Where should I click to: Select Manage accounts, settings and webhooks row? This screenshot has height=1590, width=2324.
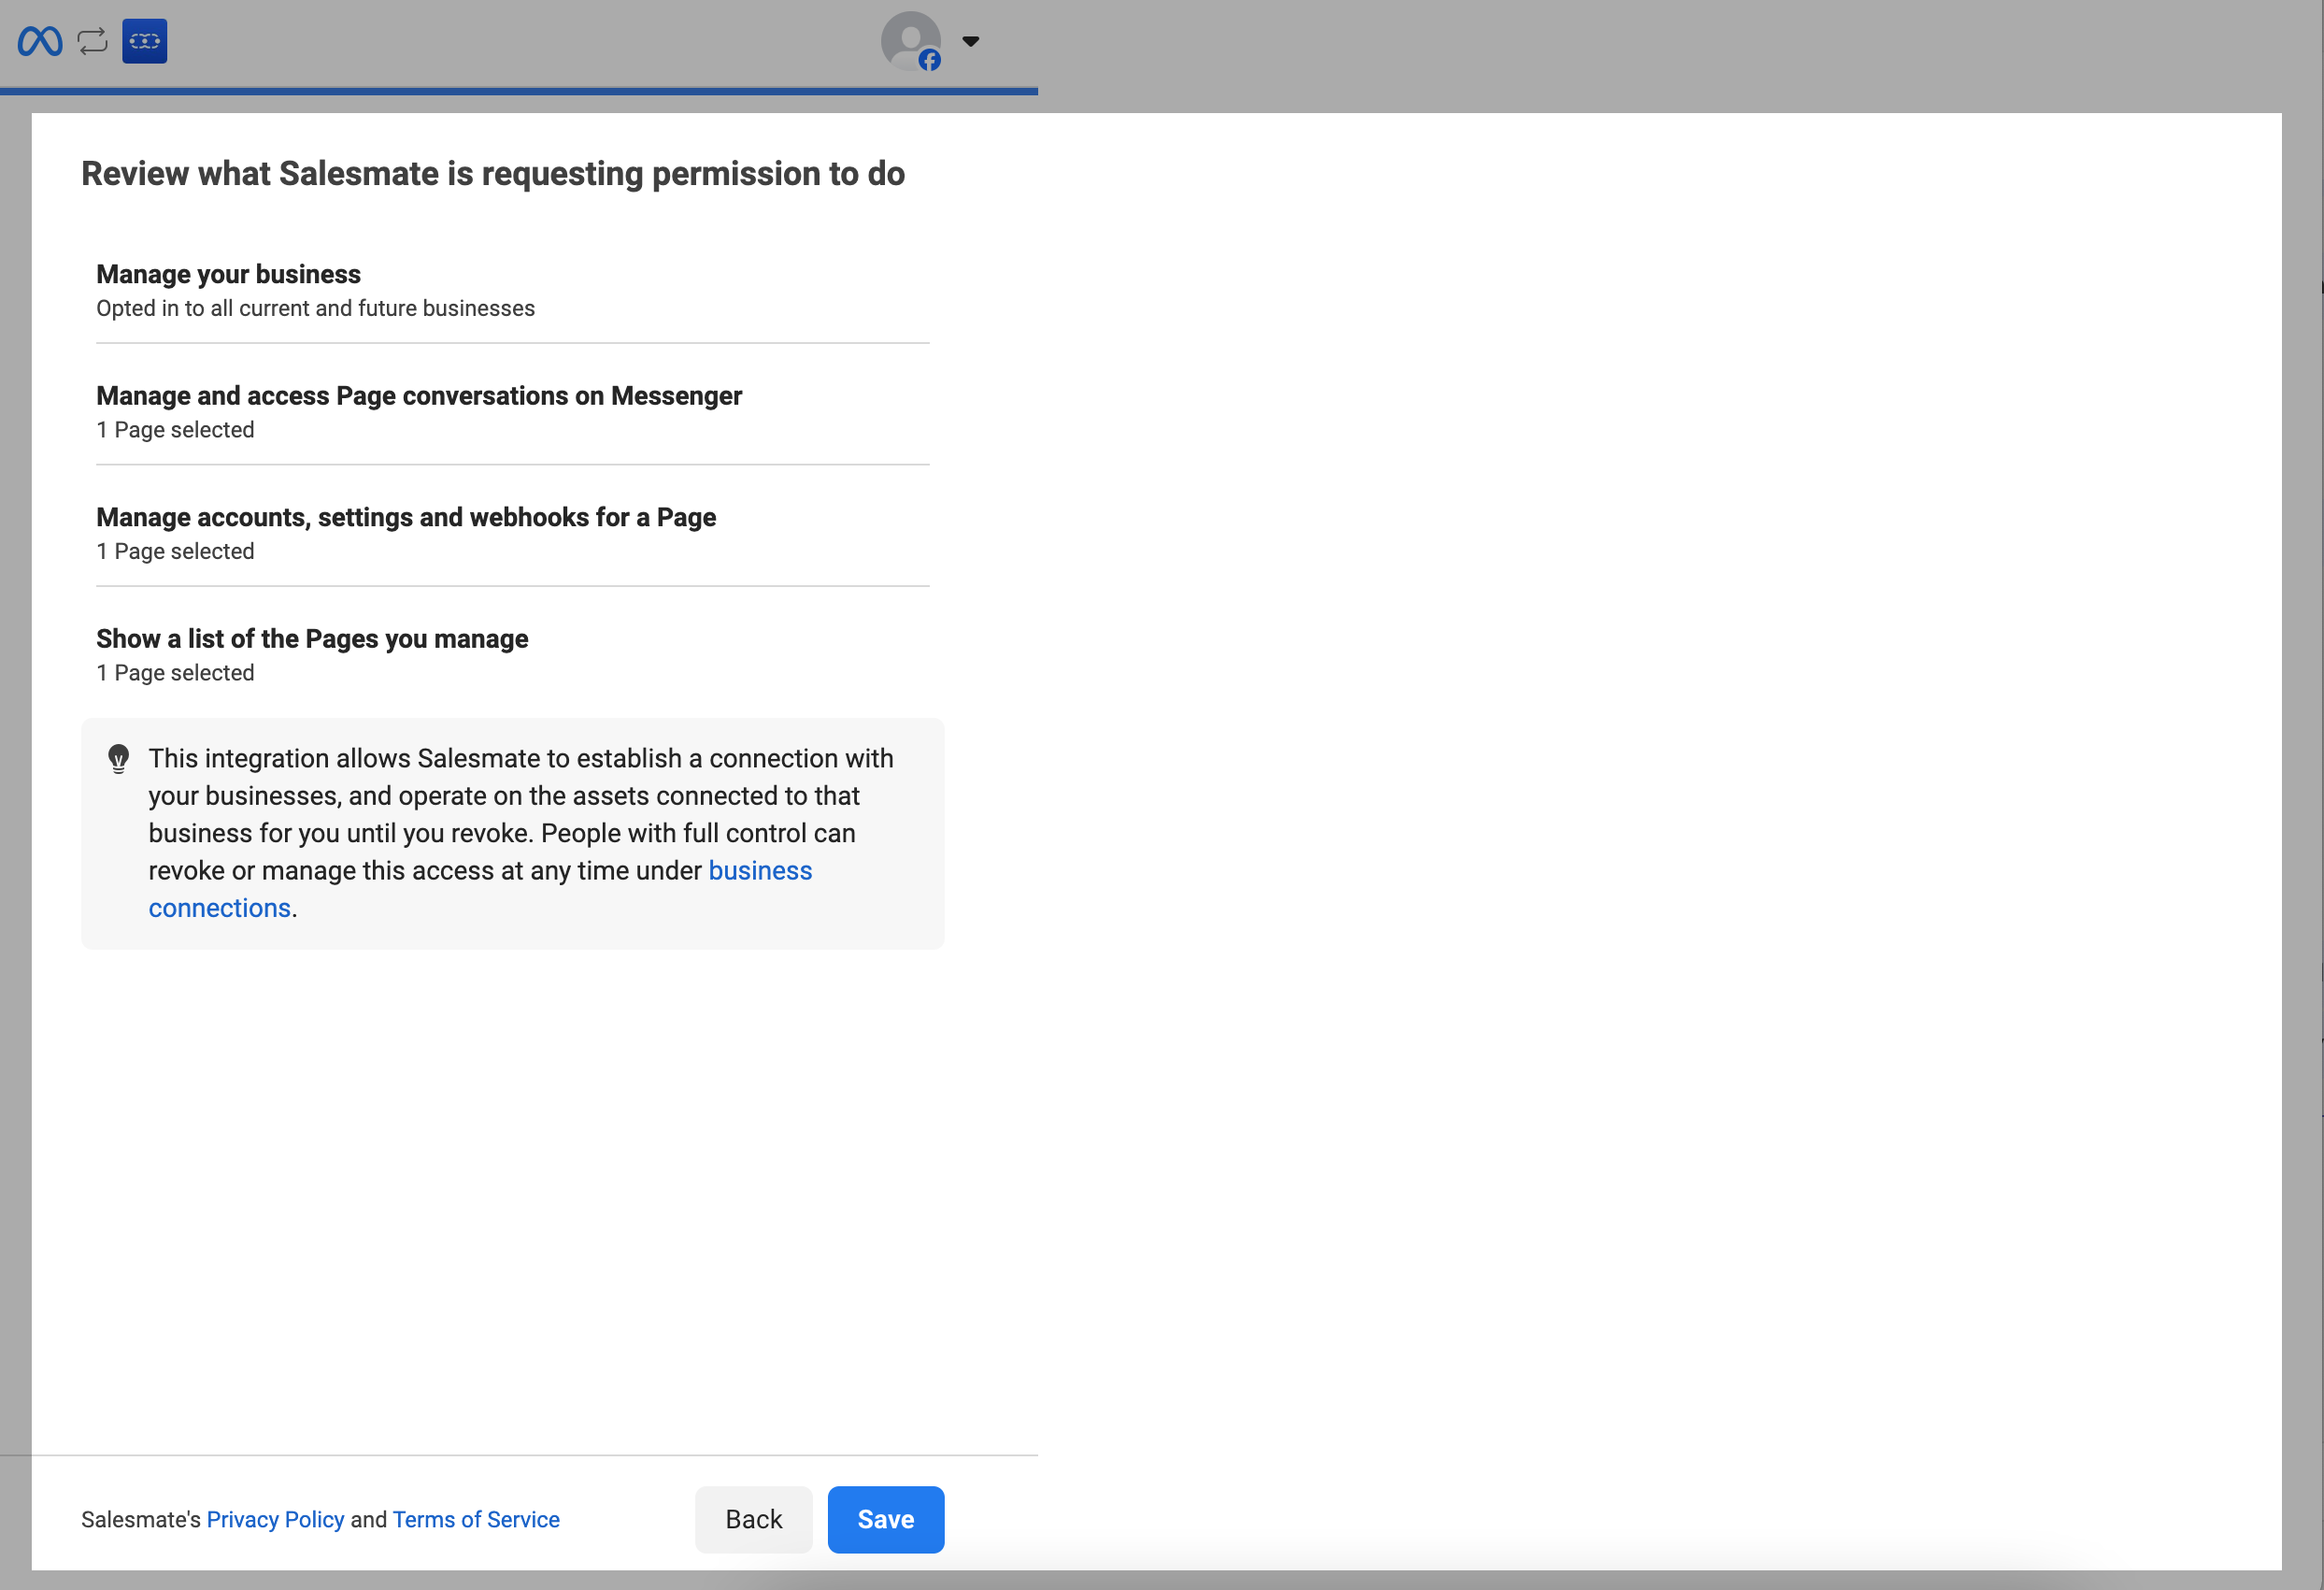[x=512, y=534]
